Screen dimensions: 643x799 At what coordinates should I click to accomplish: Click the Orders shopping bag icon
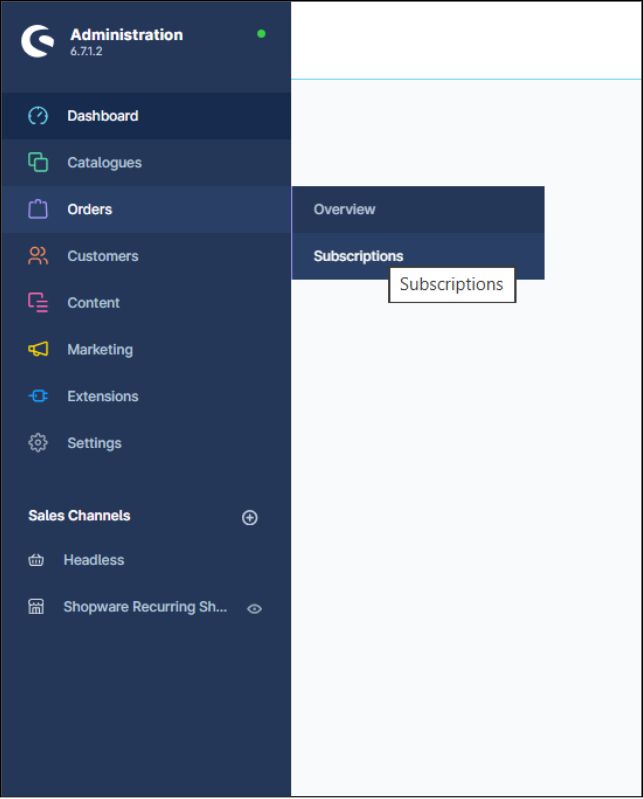38,209
